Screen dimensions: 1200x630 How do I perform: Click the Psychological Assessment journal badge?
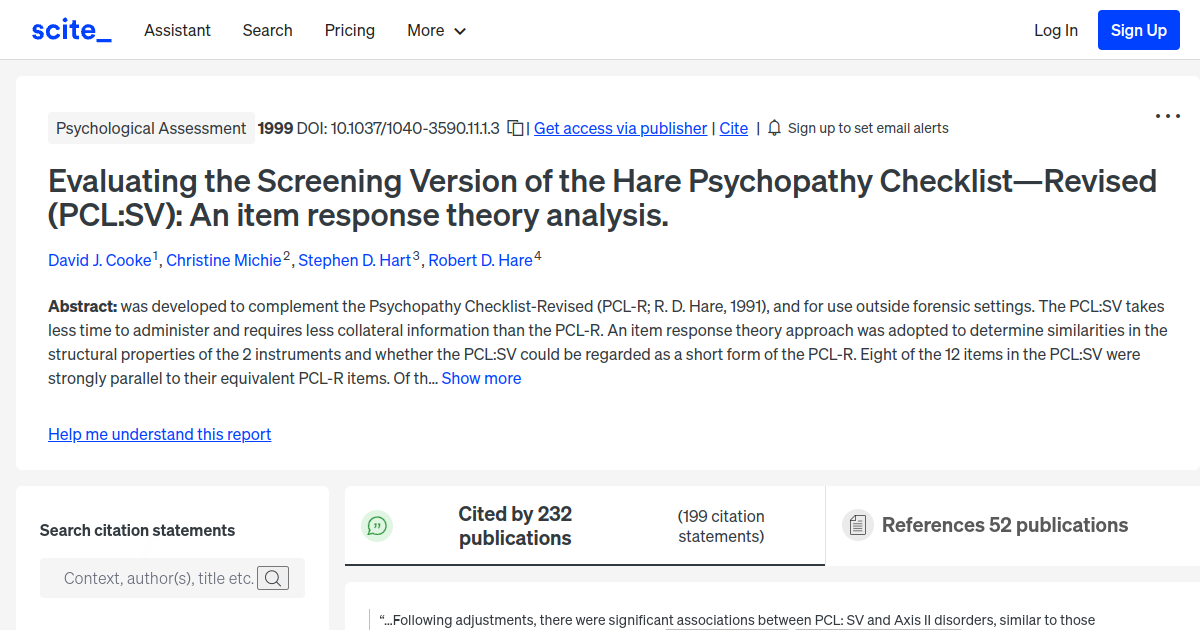pyautogui.click(x=151, y=128)
